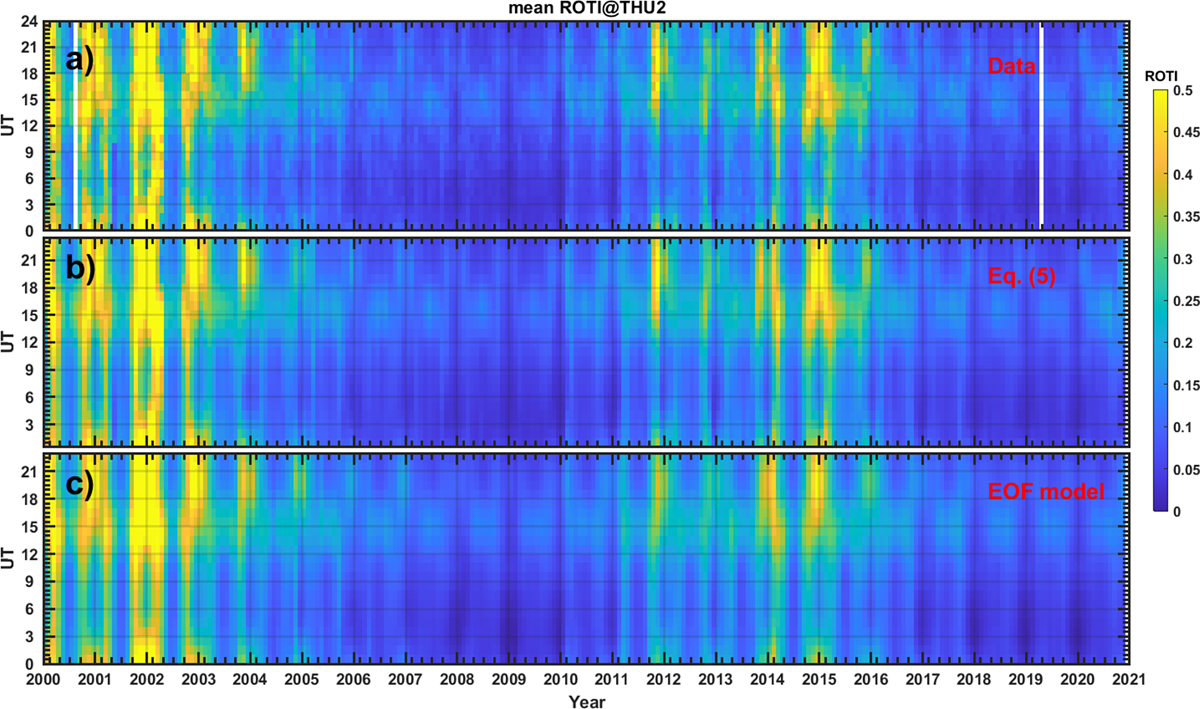Click the "2009" year tick label
The image size is (1200, 709).
(x=509, y=681)
